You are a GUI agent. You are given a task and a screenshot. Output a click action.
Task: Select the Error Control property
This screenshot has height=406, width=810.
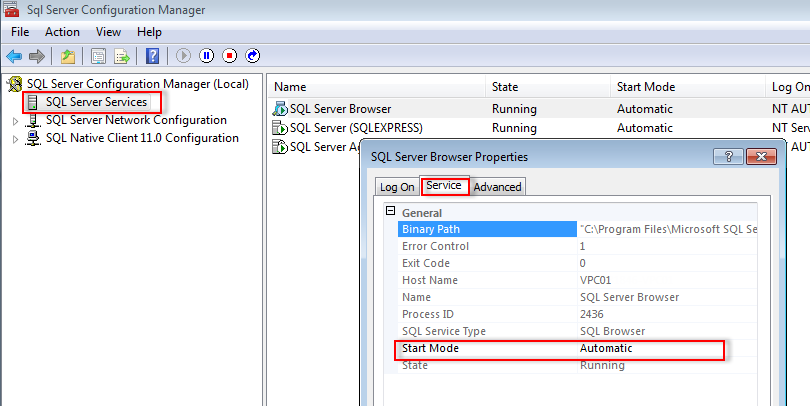click(435, 246)
